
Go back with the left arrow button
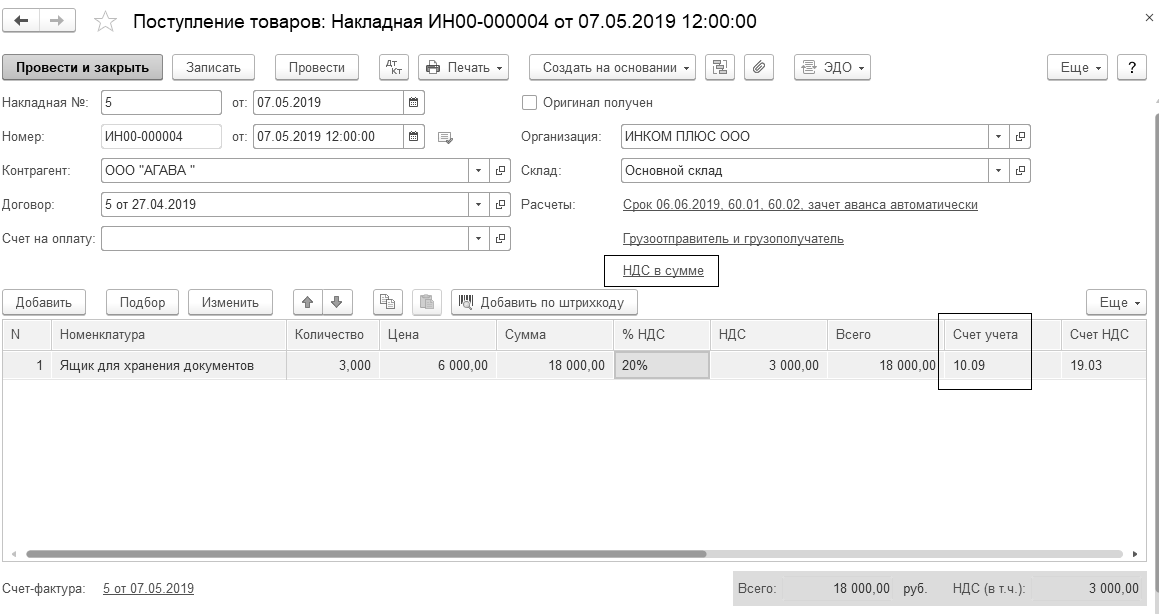pos(21,21)
